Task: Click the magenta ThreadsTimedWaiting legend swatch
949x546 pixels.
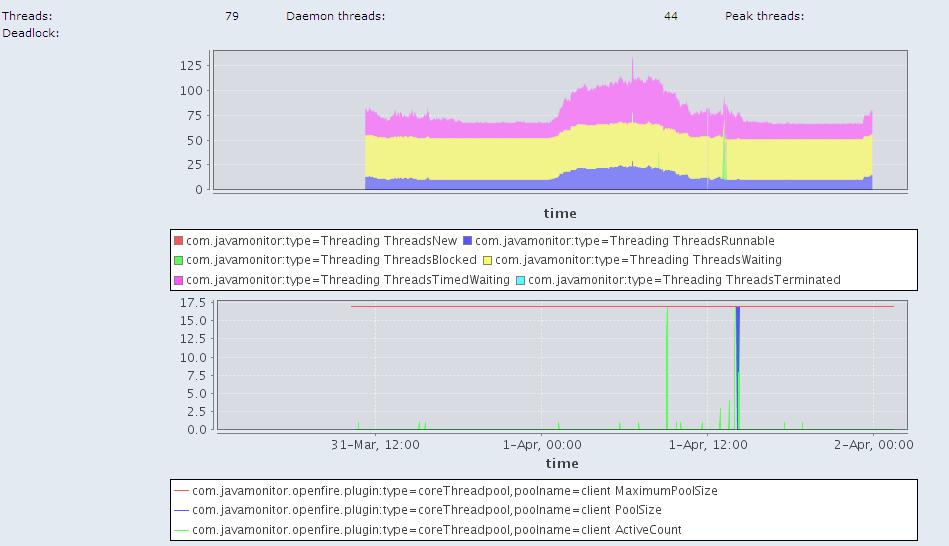Action: [x=179, y=280]
